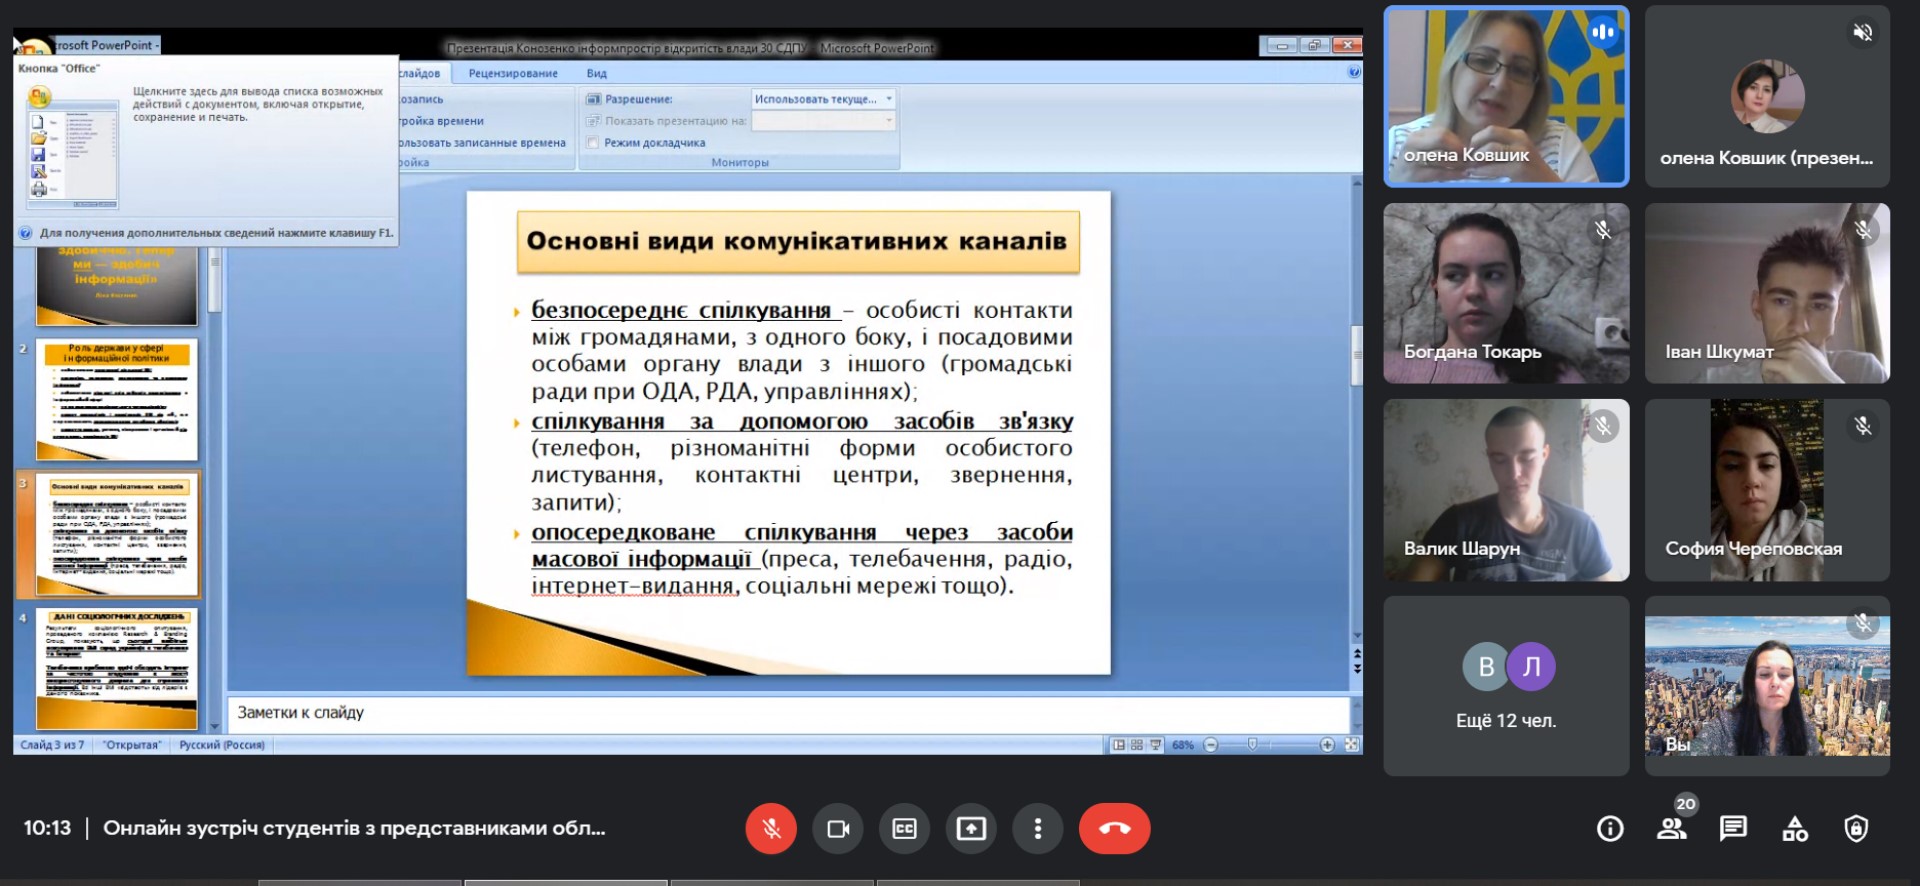The height and width of the screenshot is (886, 1920).
Task: Show the participants list with 20 badge
Action: [1672, 826]
